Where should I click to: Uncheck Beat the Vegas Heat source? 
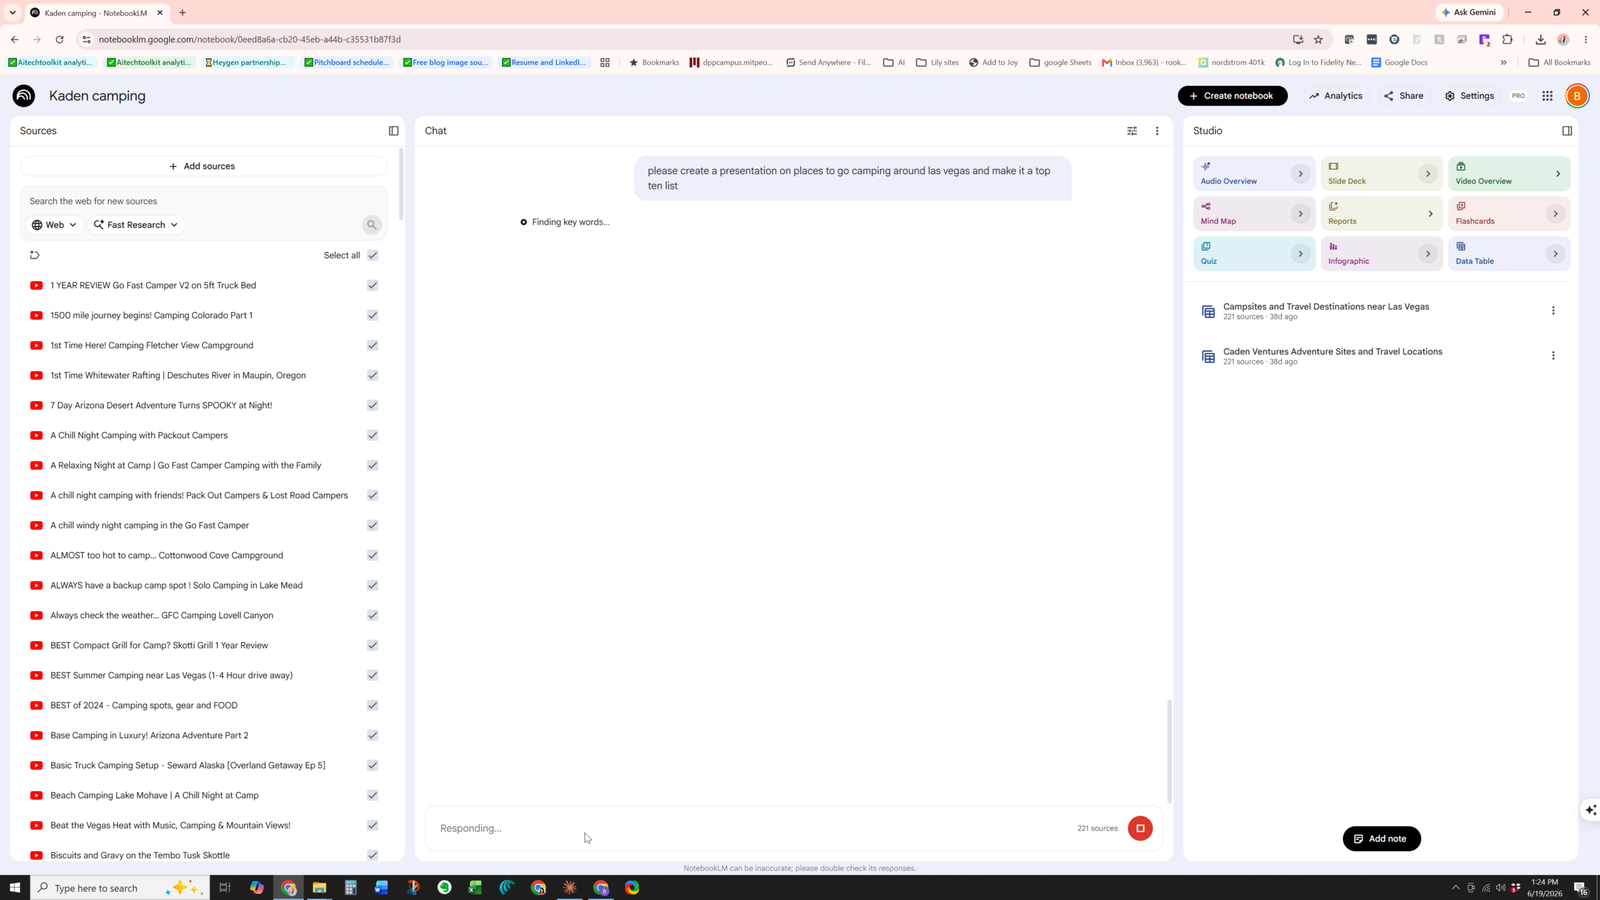click(372, 825)
